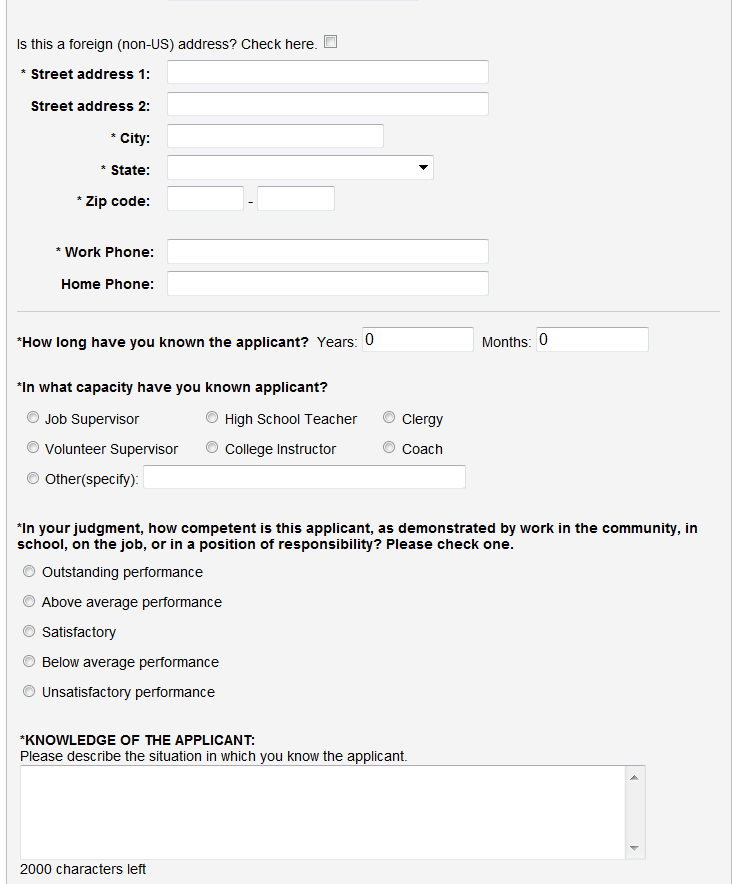Open the State dropdown list
Viewport: 735px width, 884px height.
pyautogui.click(x=300, y=168)
